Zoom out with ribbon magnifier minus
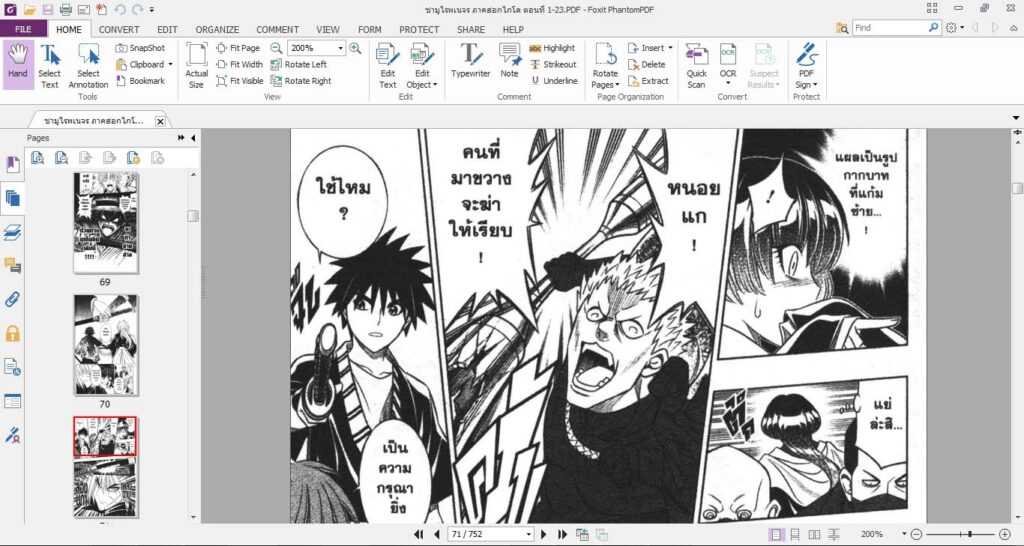Viewport: 1024px width, 546px height. coord(276,48)
